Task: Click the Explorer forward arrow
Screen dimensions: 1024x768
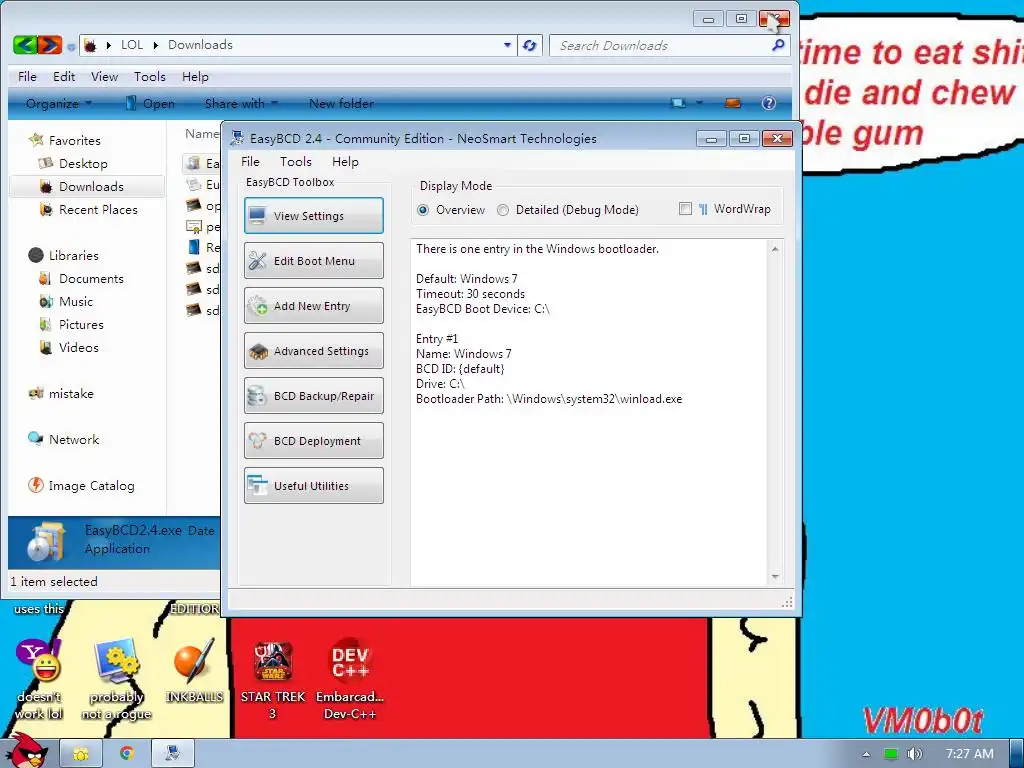Action: (50, 44)
